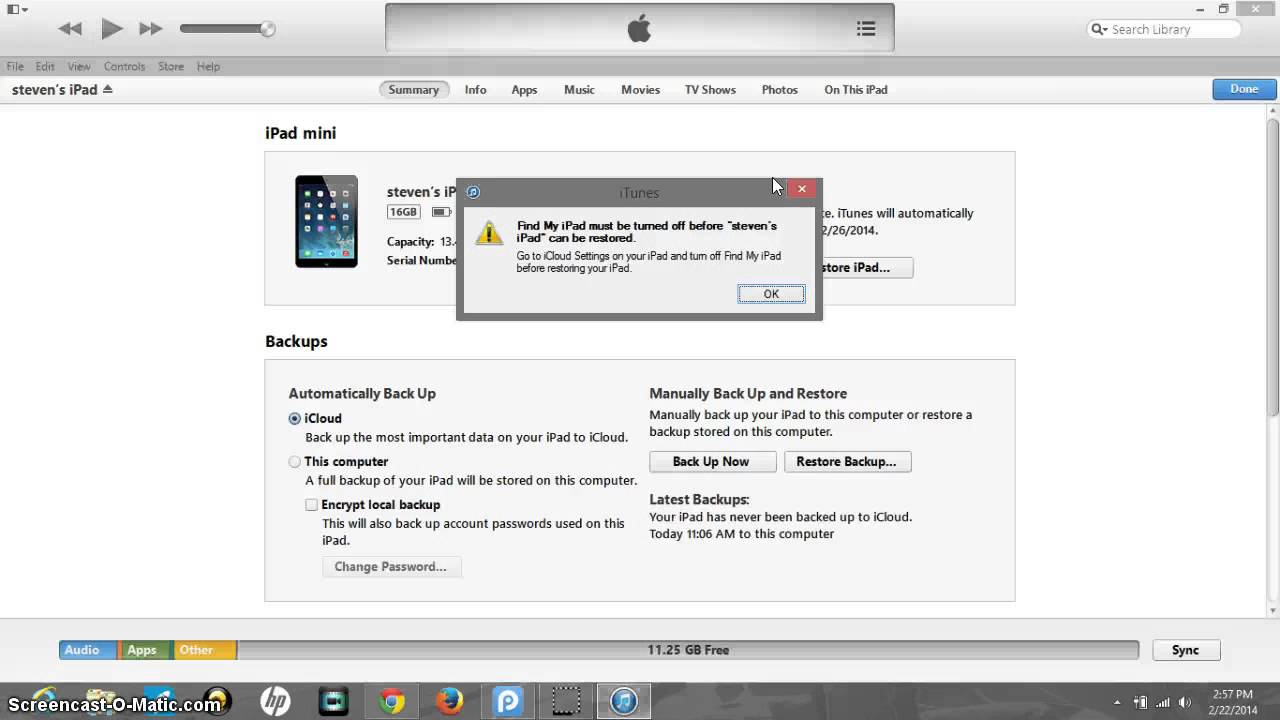
Task: Open the Store menu
Action: pos(171,66)
